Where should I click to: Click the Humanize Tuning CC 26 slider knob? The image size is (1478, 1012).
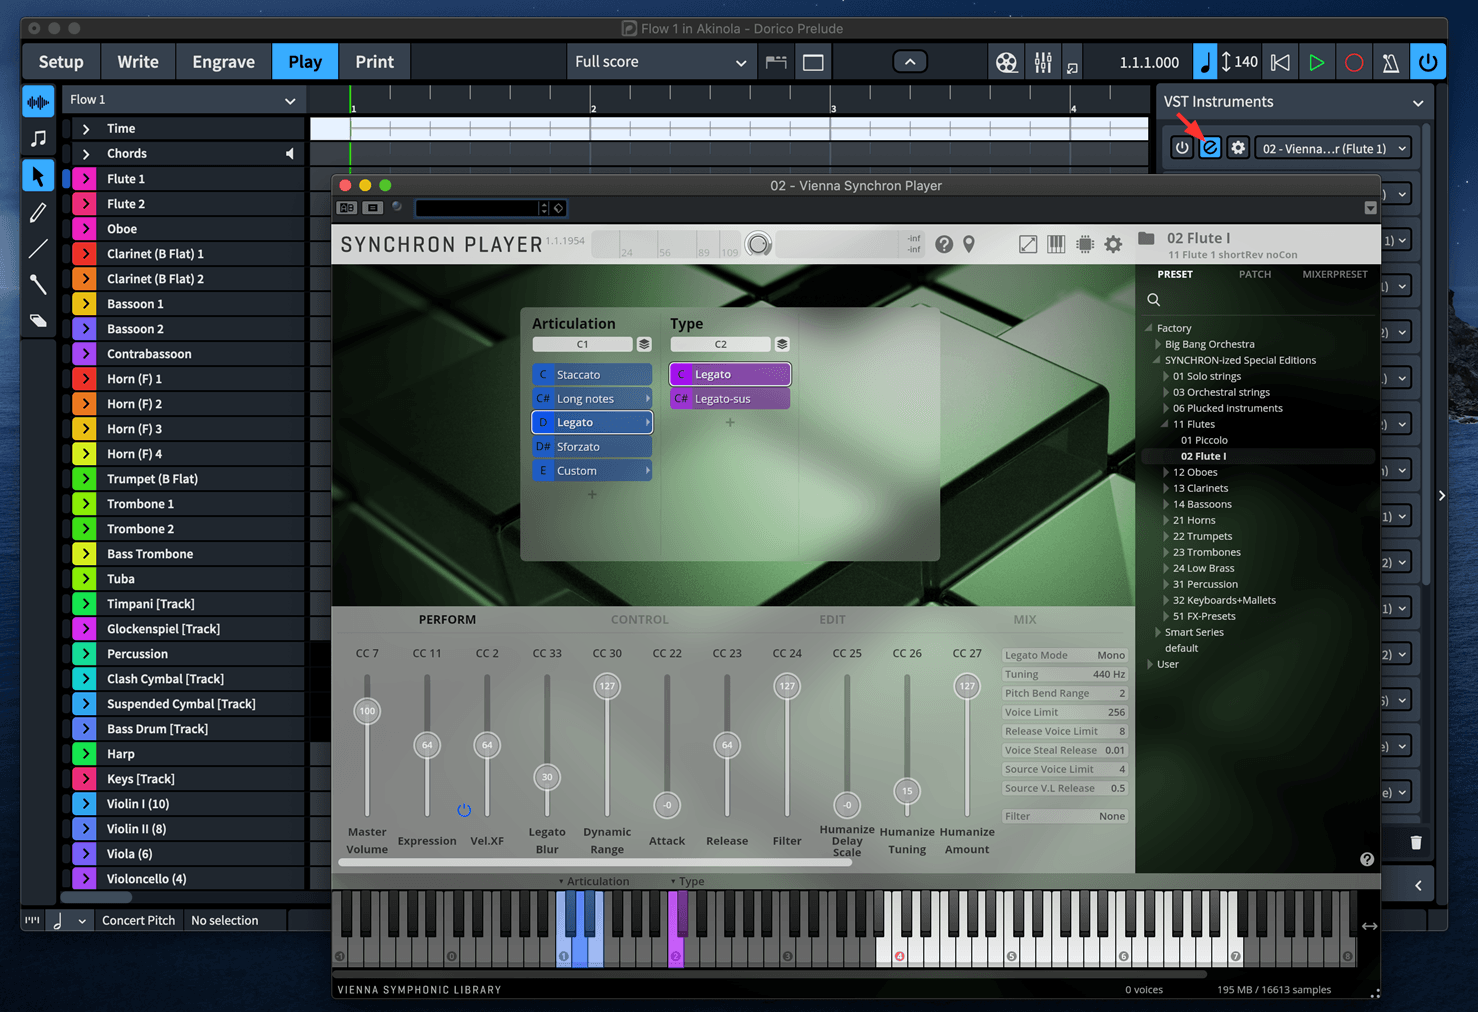[x=907, y=791]
